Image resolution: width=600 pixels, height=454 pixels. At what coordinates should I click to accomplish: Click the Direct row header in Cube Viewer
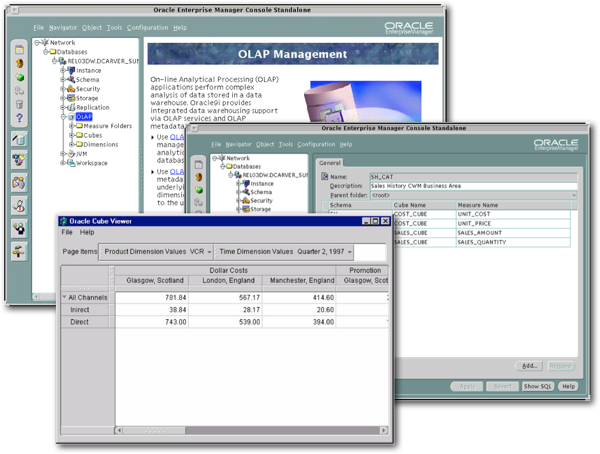(x=85, y=322)
